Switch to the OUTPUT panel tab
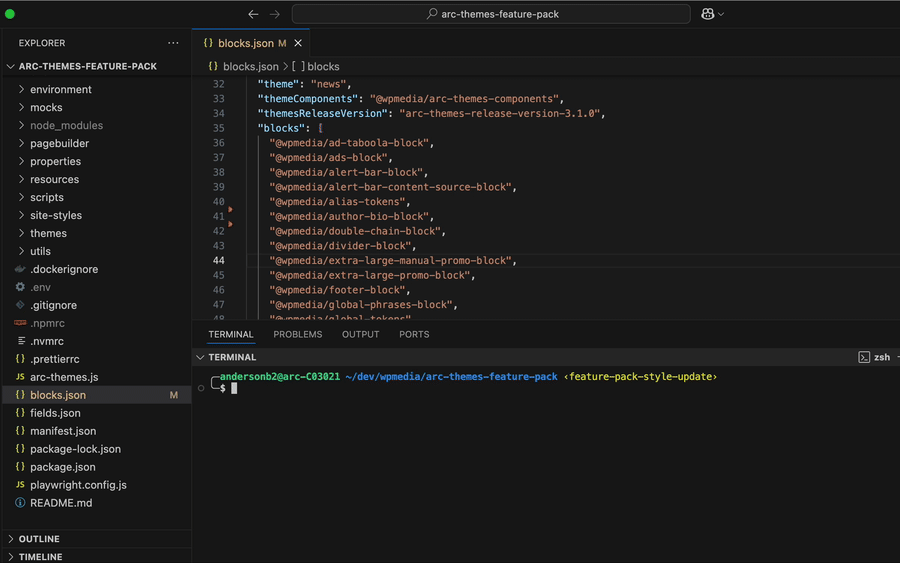Viewport: 900px width, 563px height. [x=360, y=335]
